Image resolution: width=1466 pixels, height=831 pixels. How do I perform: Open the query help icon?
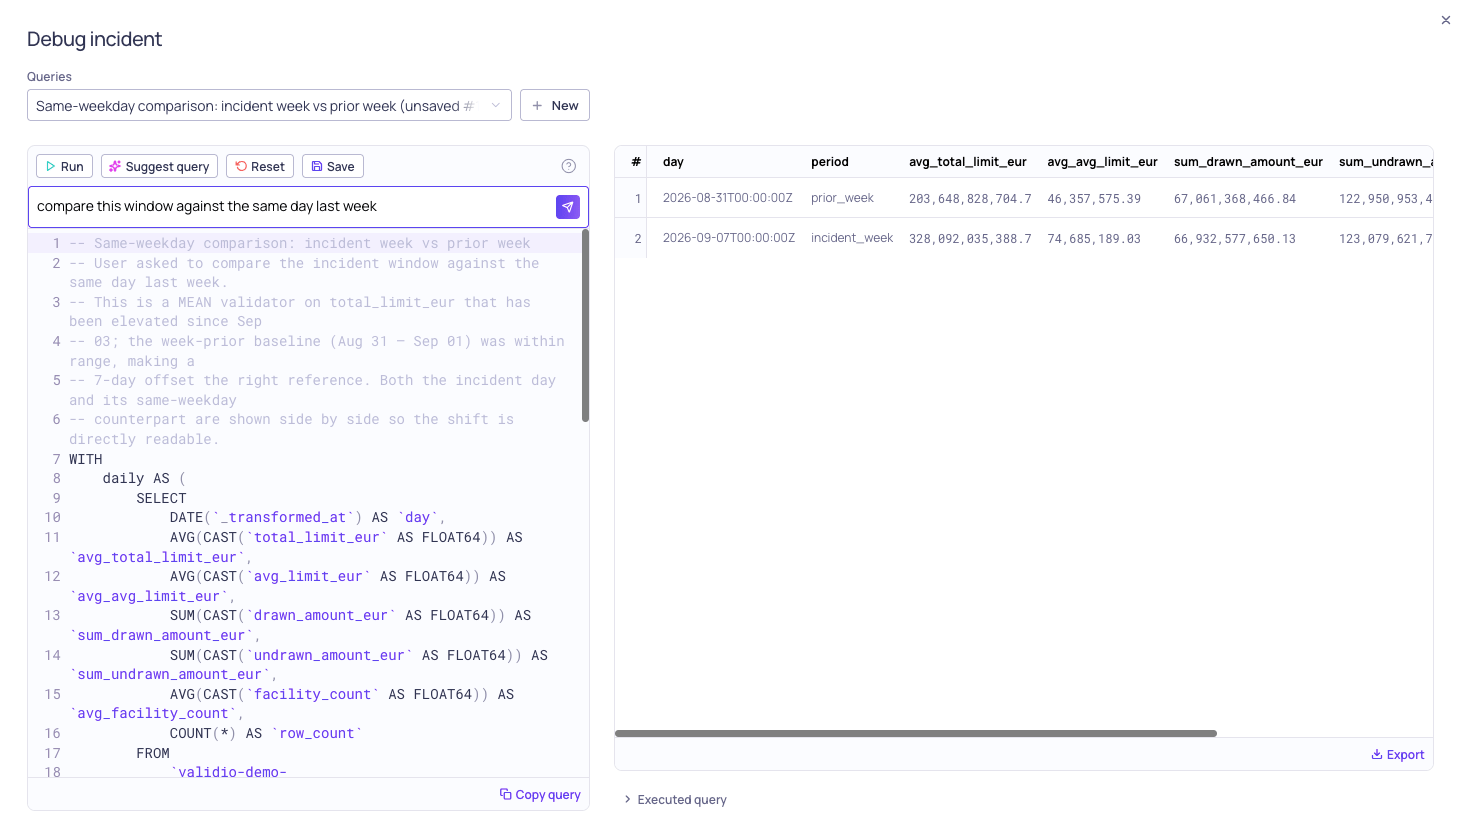pyautogui.click(x=568, y=166)
